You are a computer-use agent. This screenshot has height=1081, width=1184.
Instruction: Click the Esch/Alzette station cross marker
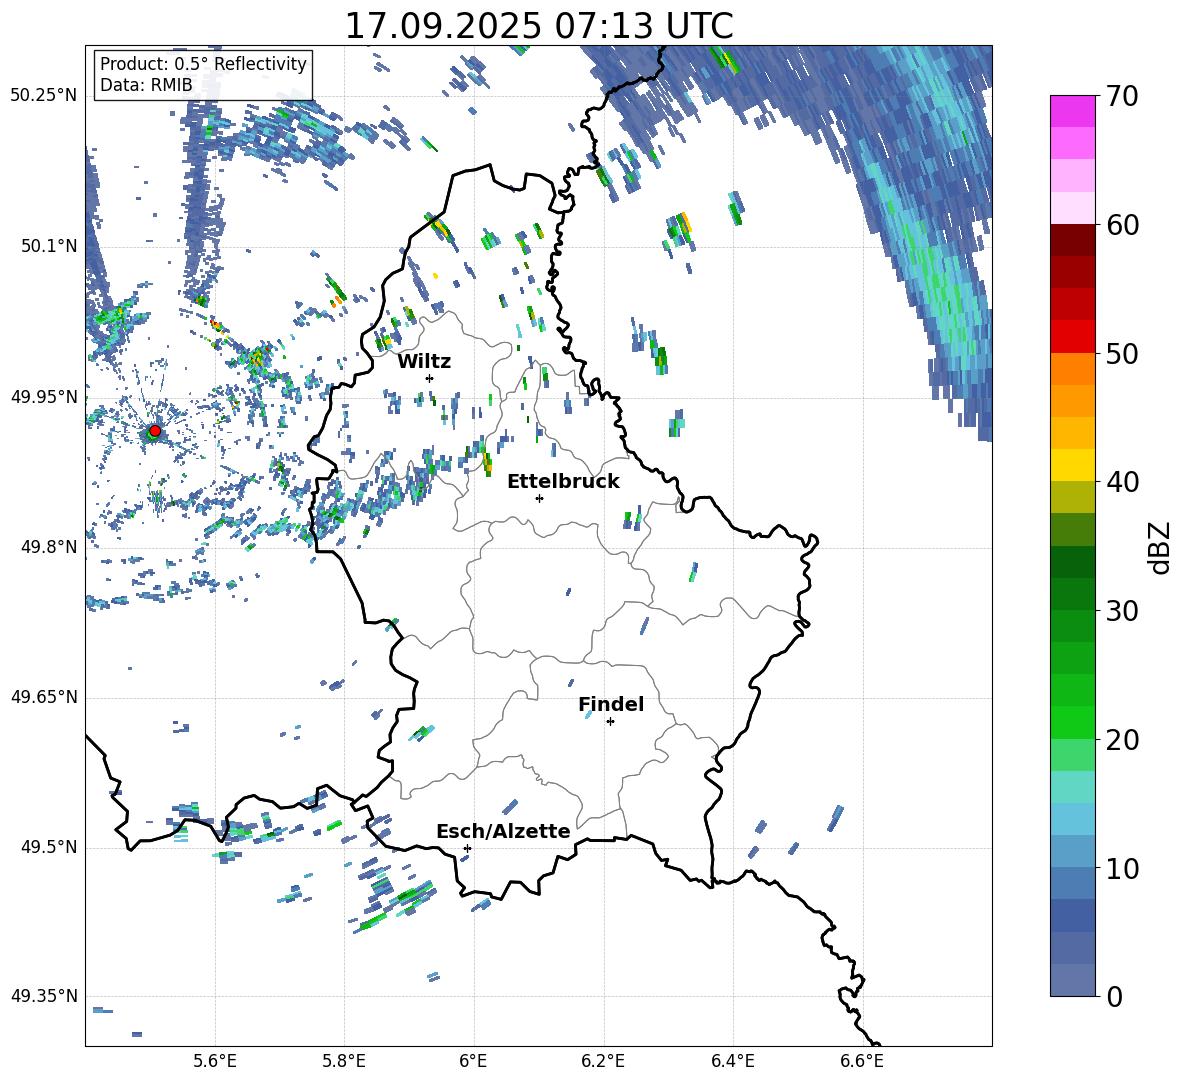tap(467, 848)
